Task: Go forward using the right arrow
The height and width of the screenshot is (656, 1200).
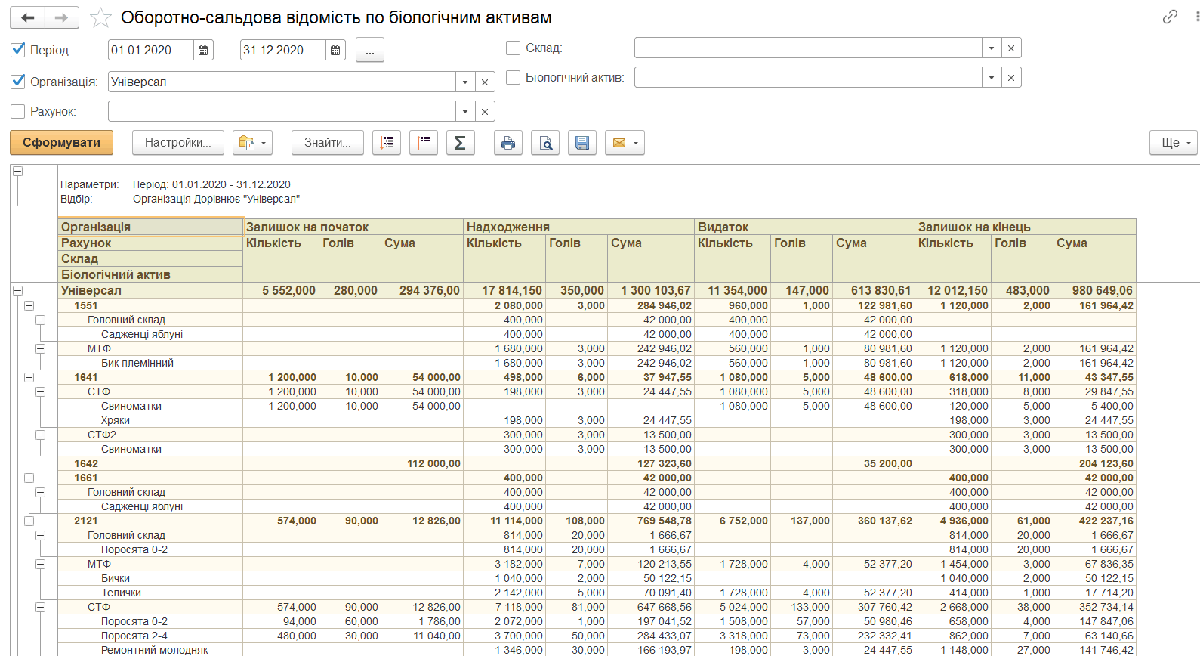Action: 61,18
